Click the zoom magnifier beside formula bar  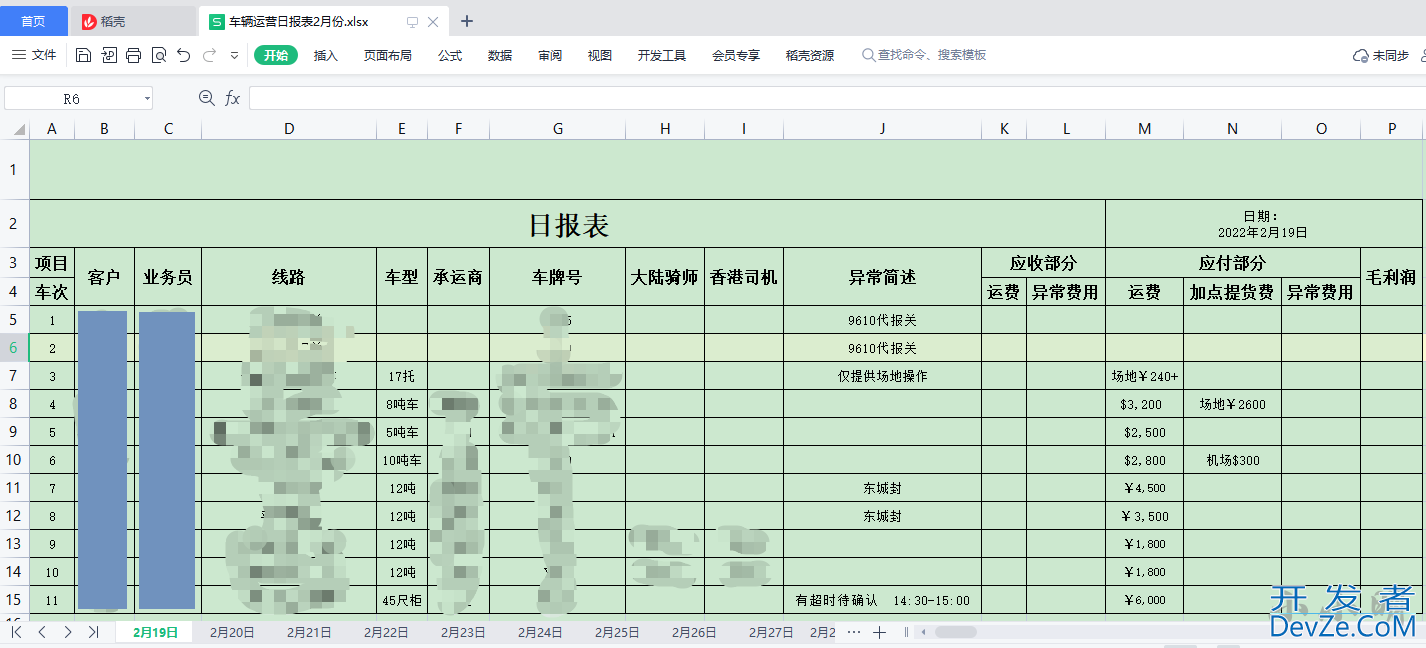coord(207,98)
